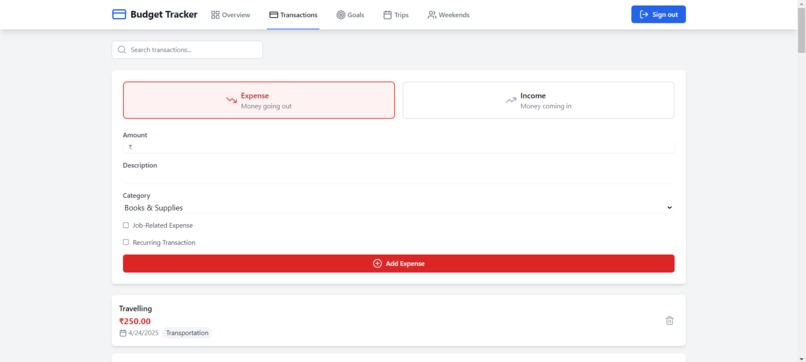The width and height of the screenshot is (806, 362).
Task: Submit with the Add Expense button
Action: point(398,263)
